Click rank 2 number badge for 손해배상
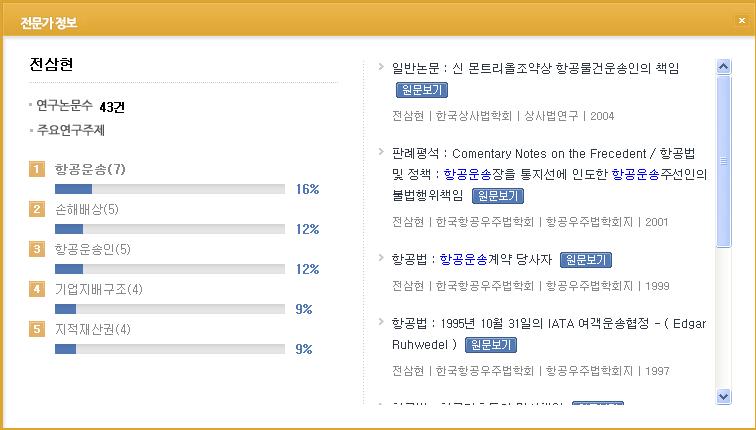Screen dimensions: 756x430 [x=37, y=209]
